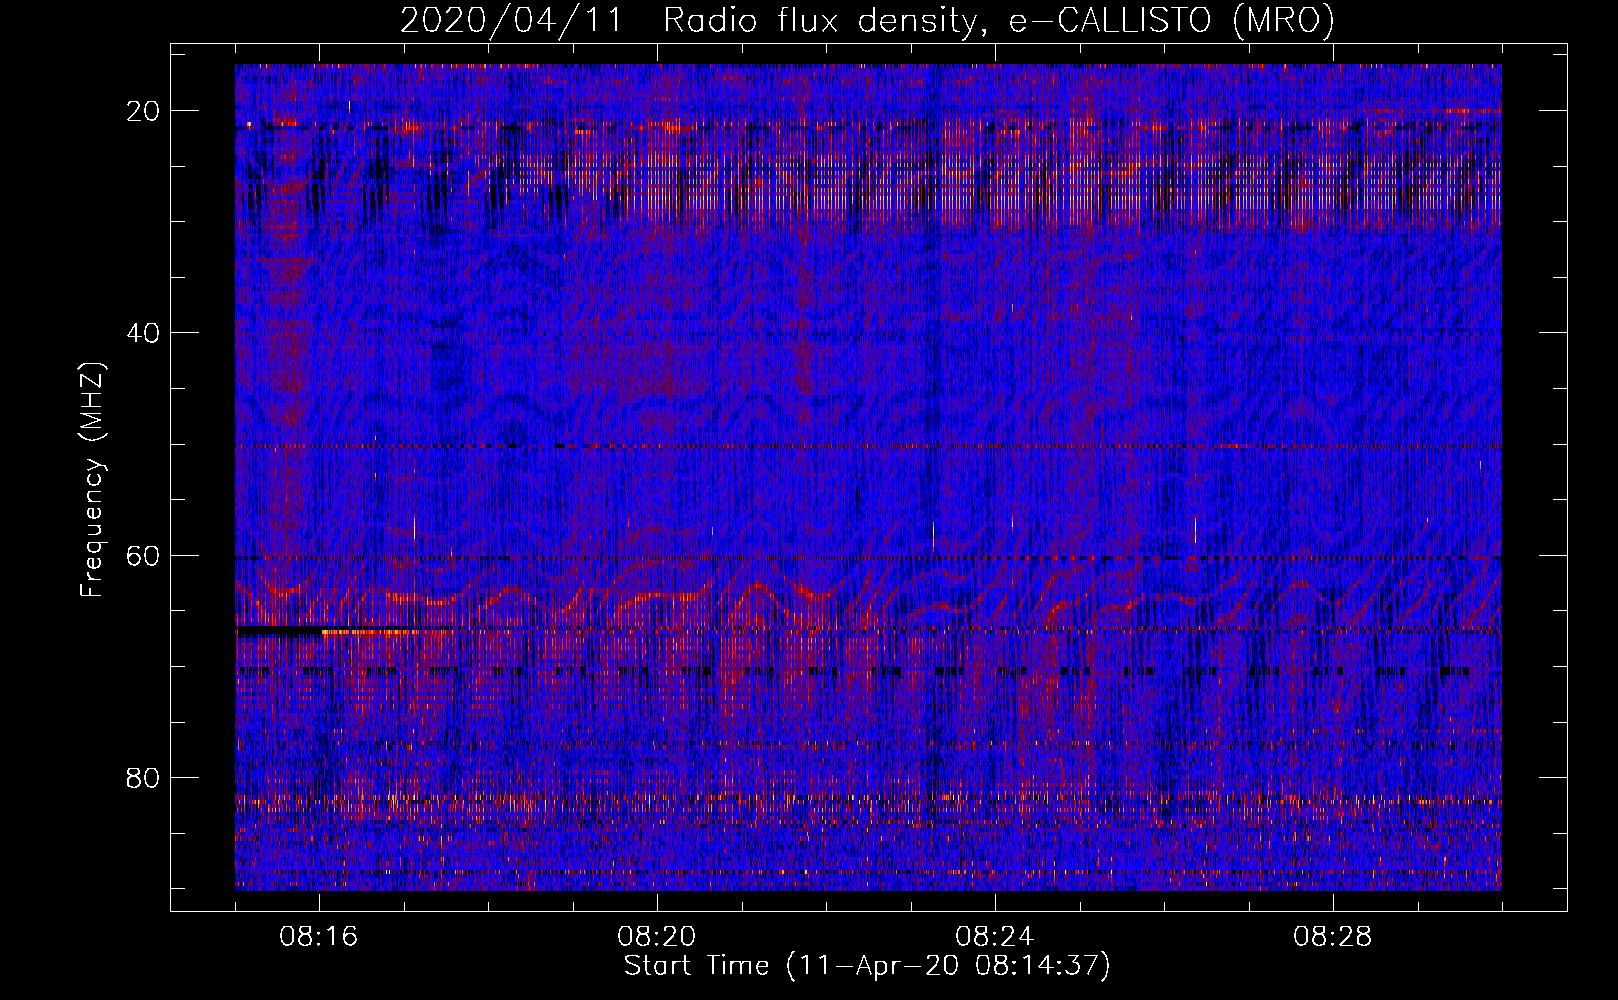Click the 08:28 time tick label

pos(1333,937)
